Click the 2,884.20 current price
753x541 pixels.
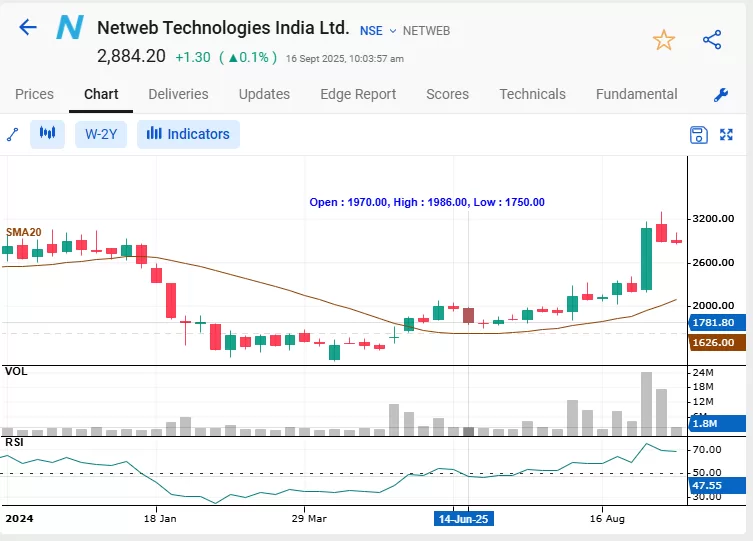131,56
